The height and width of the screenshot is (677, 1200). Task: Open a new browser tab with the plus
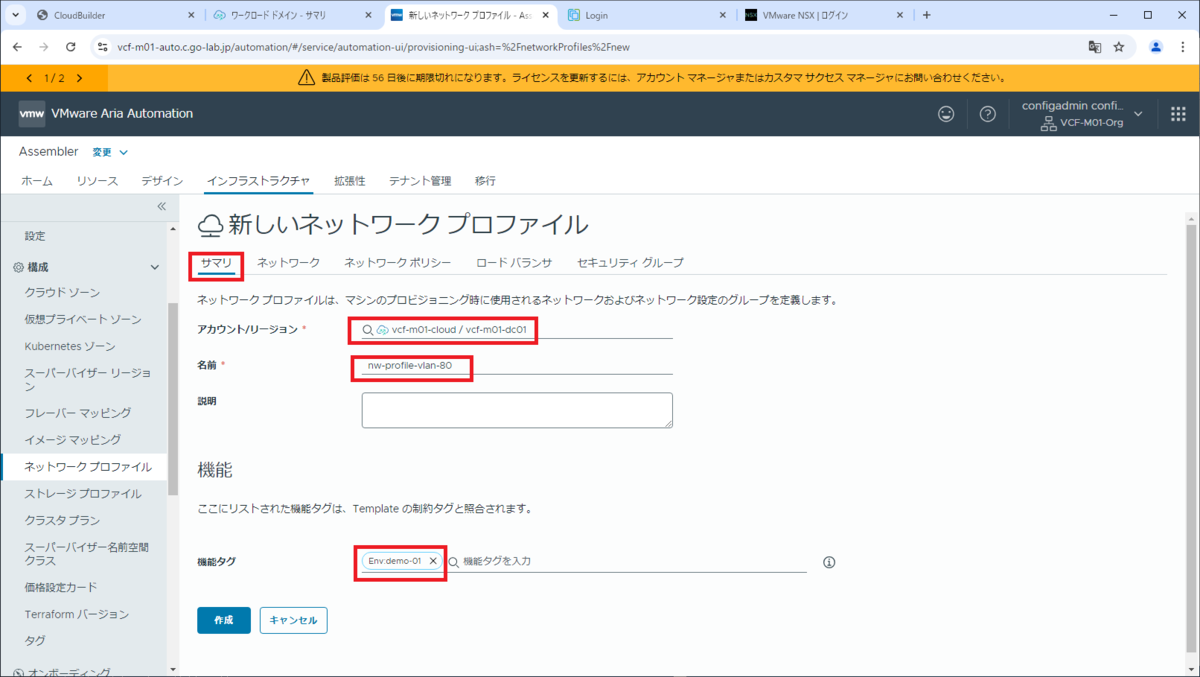[x=926, y=15]
